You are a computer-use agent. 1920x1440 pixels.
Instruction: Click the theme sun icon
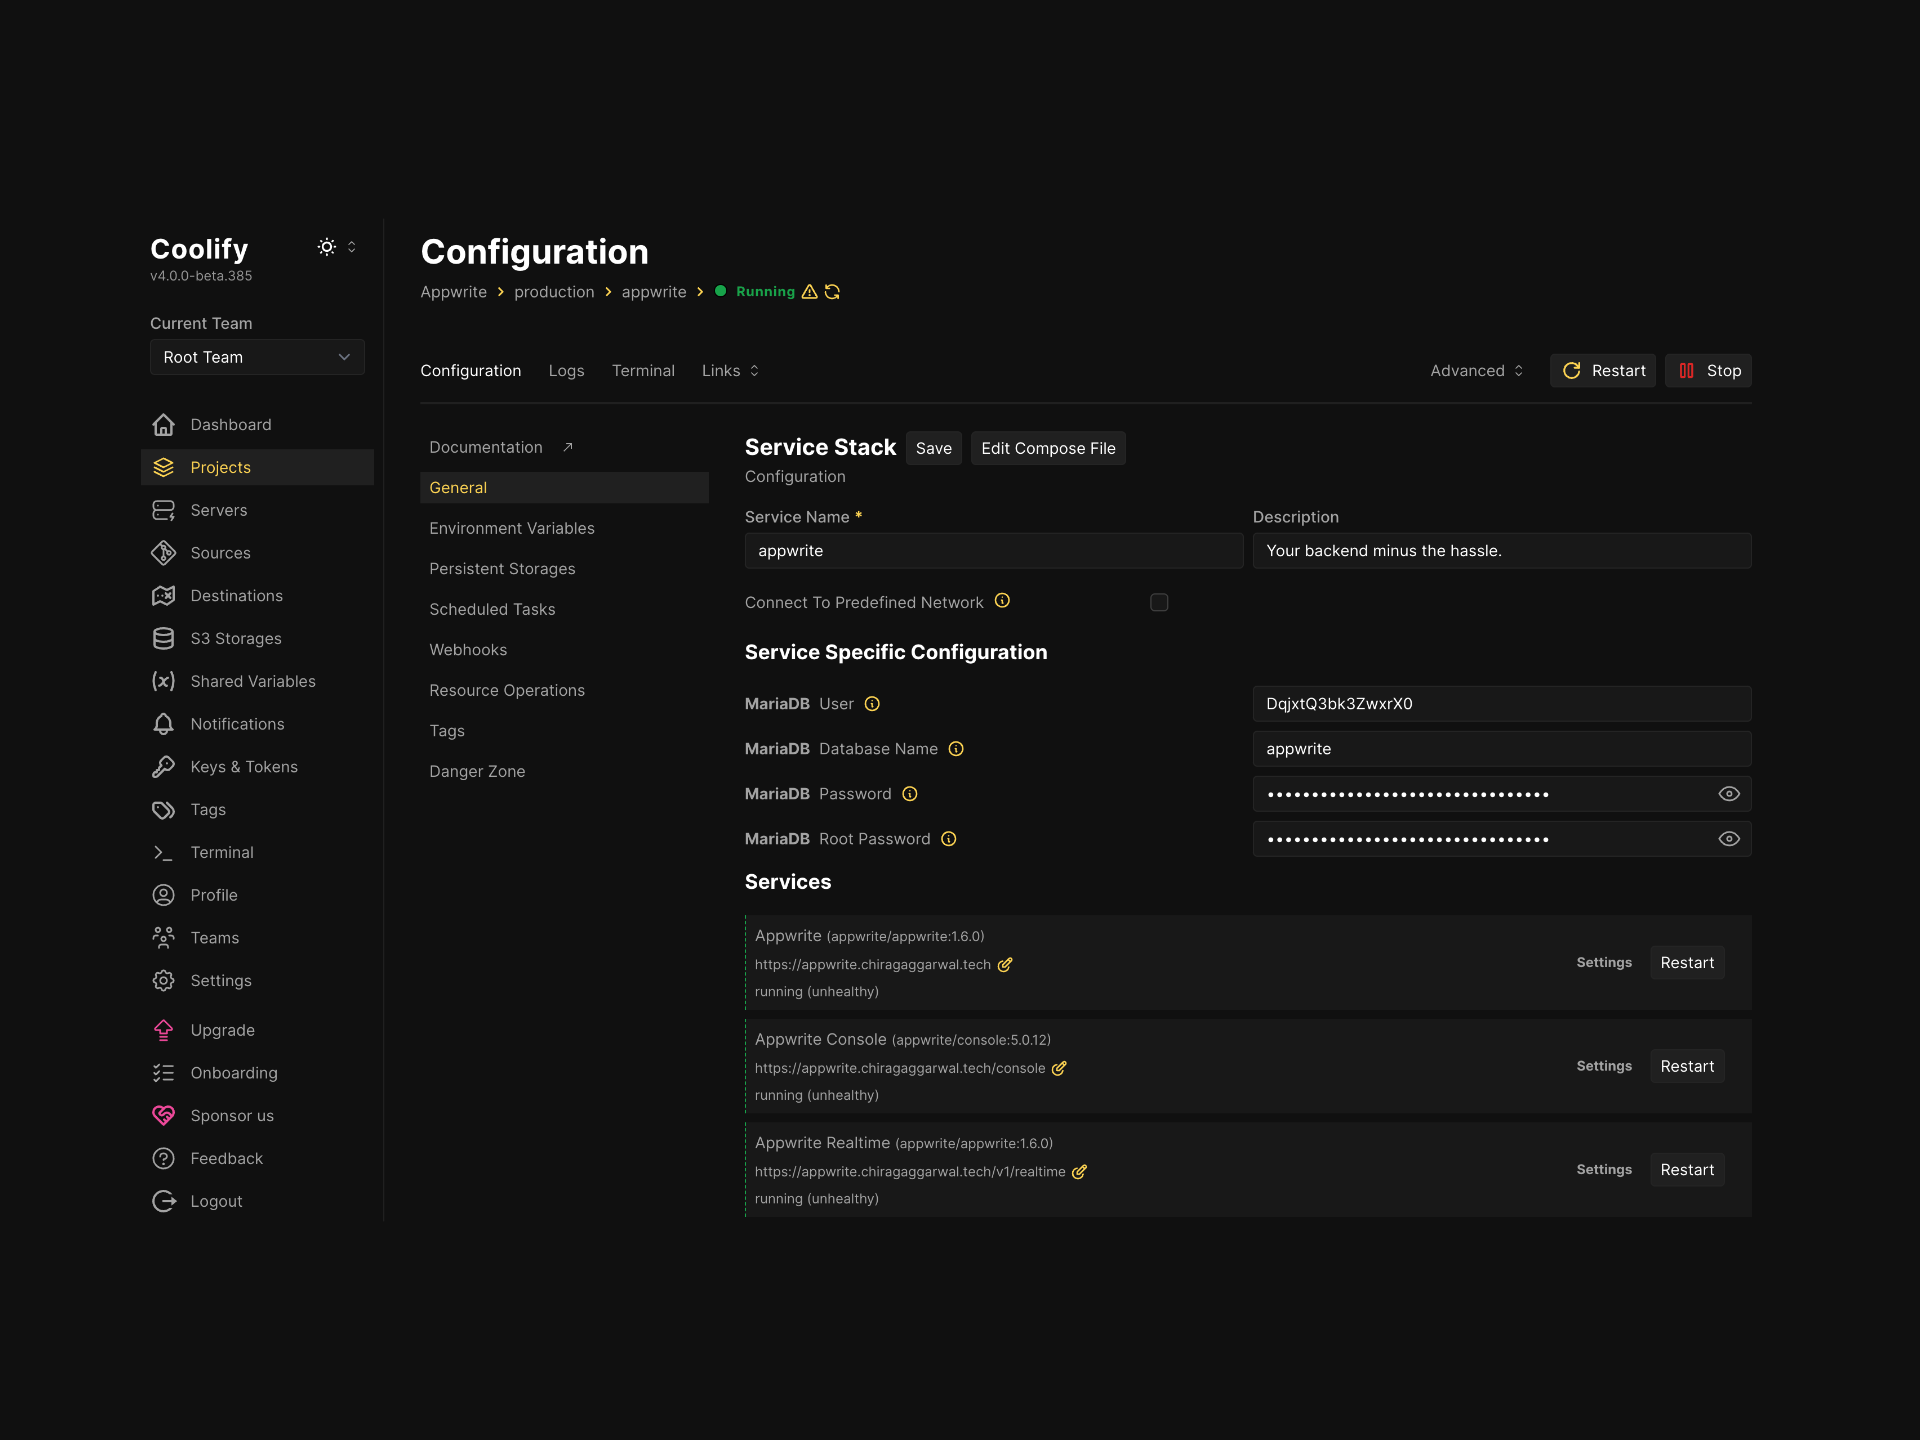[x=327, y=247]
